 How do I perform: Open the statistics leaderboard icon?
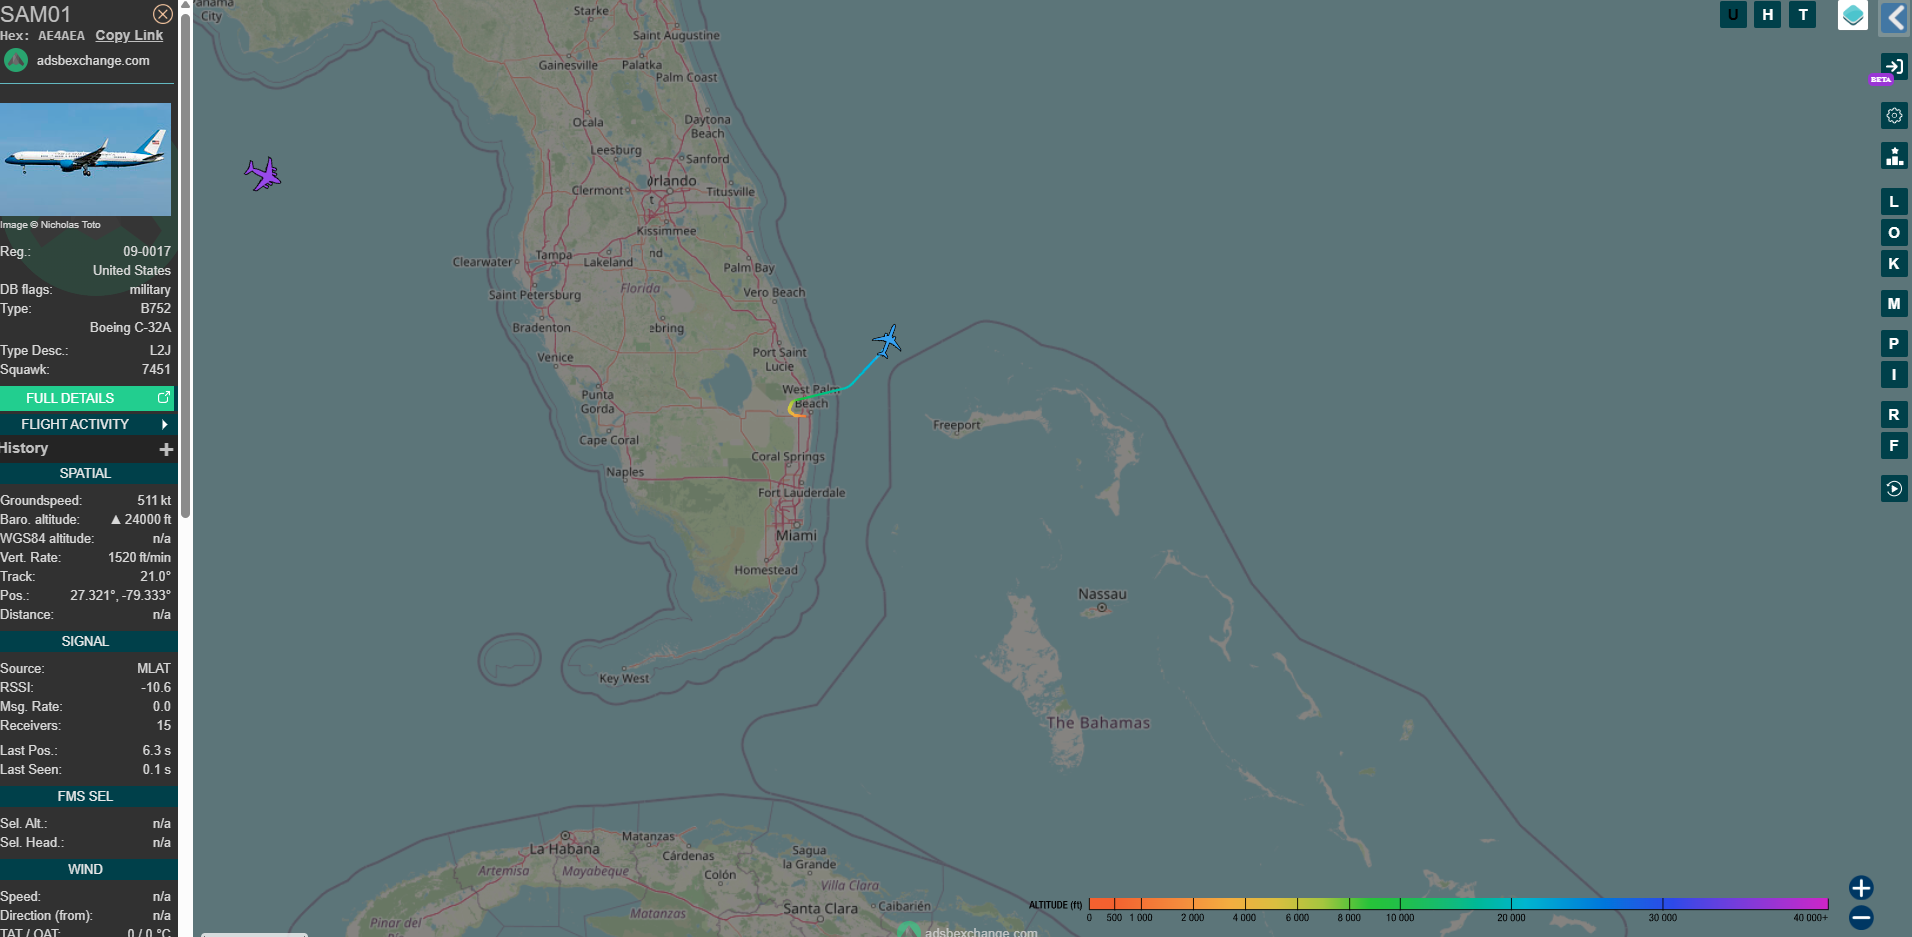coord(1894,156)
